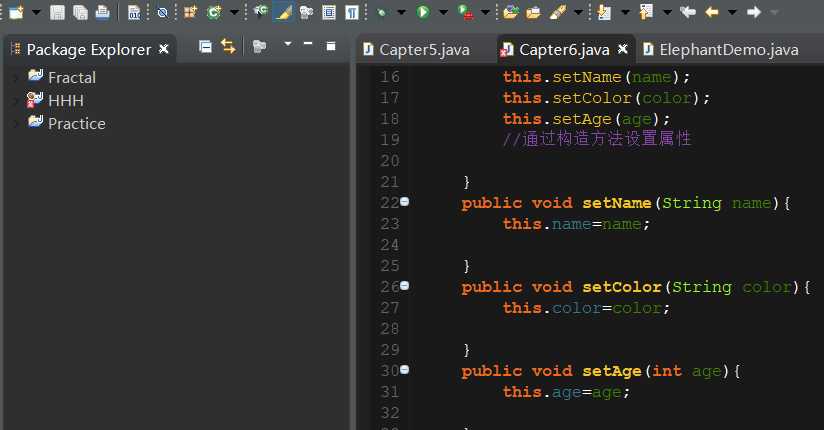
Task: Toggle Mark Occurrences highlighter icon
Action: coord(283,12)
